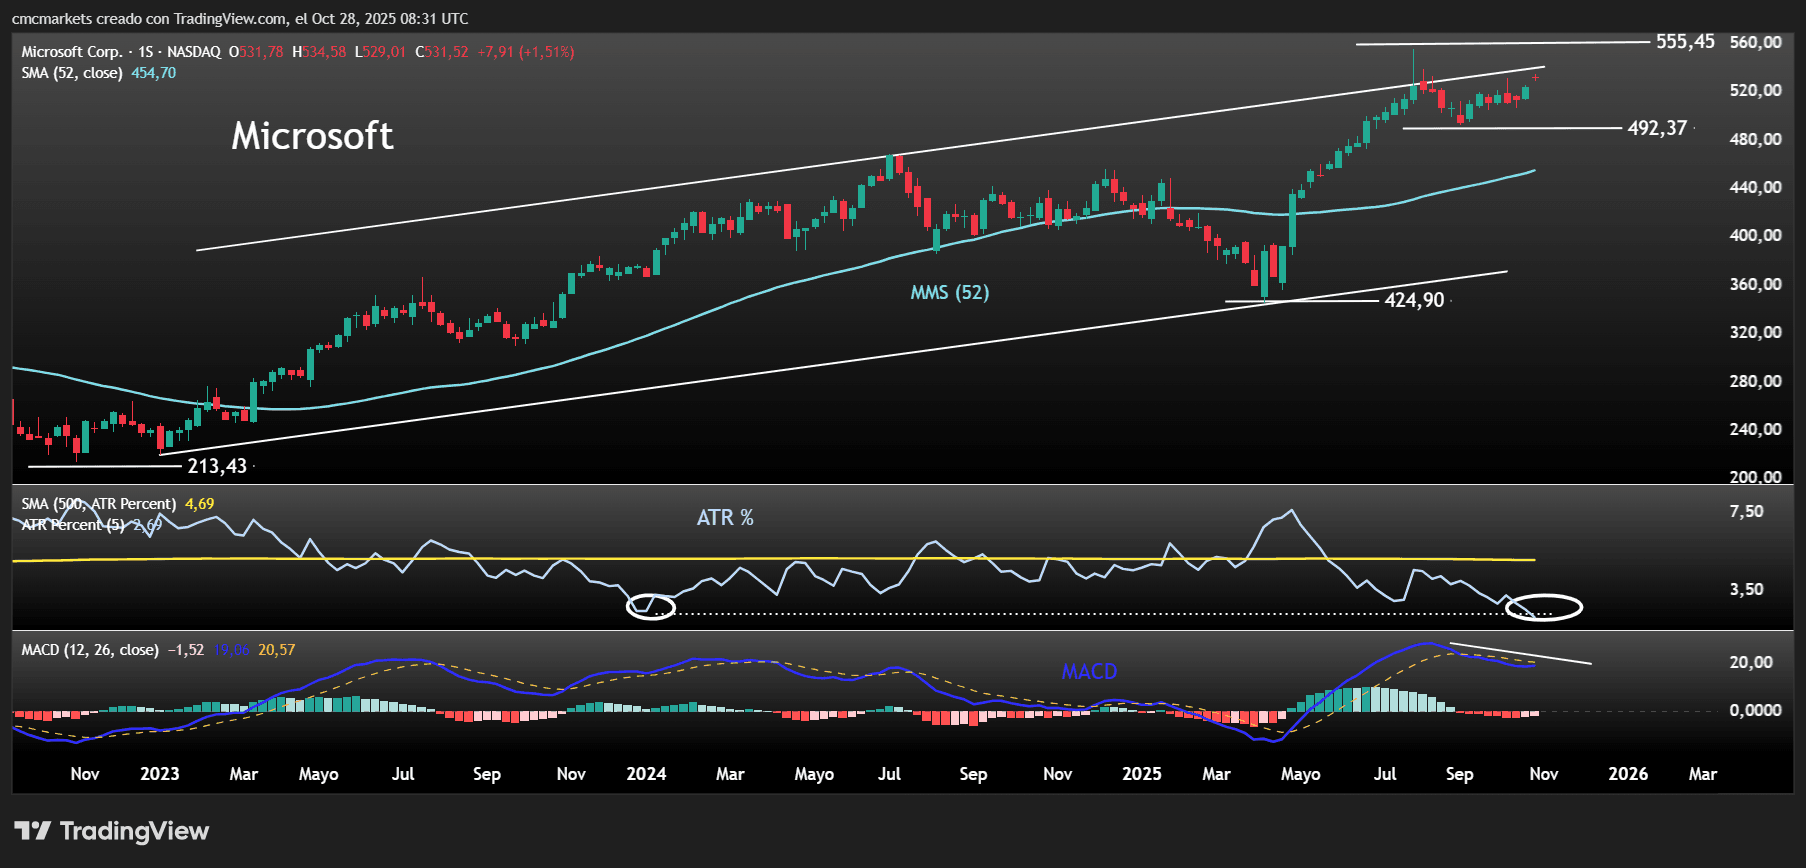Select the 492,37 support price label
The width and height of the screenshot is (1806, 868).
(x=1657, y=128)
